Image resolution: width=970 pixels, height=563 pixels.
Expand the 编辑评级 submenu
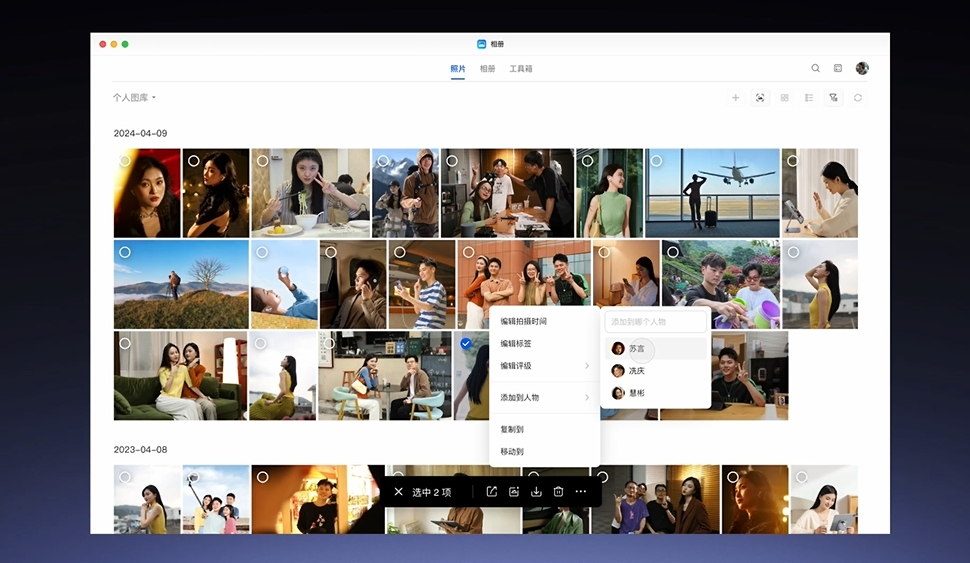[545, 366]
